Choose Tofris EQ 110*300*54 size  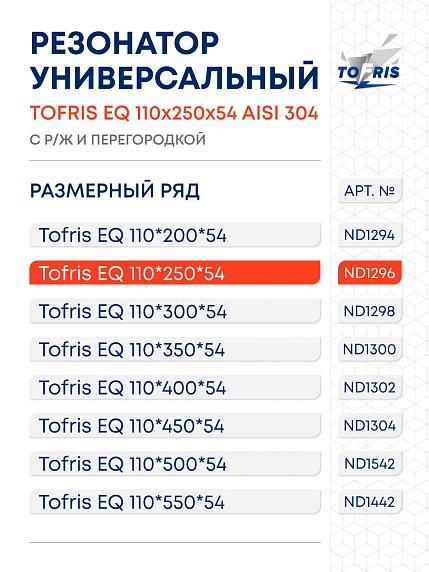click(x=175, y=311)
